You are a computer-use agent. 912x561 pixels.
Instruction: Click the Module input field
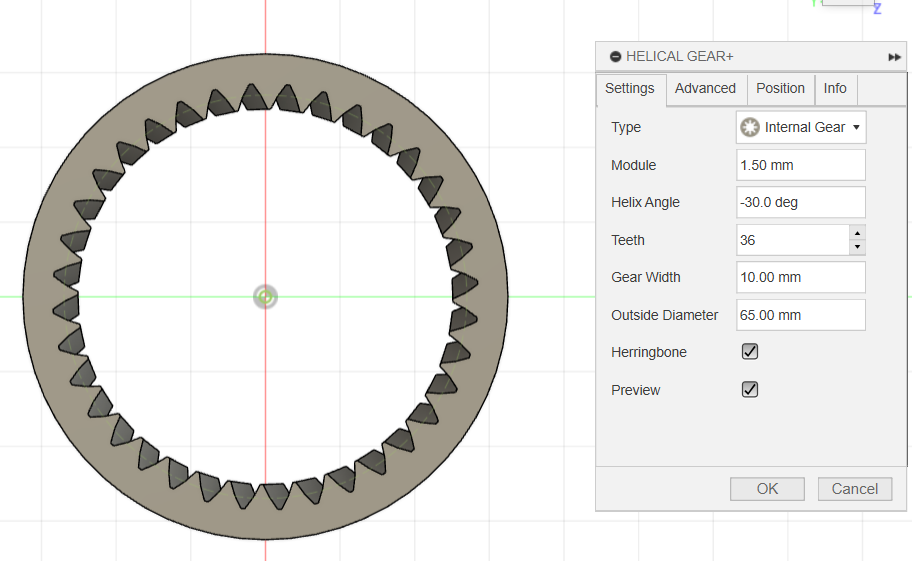[x=800, y=165]
